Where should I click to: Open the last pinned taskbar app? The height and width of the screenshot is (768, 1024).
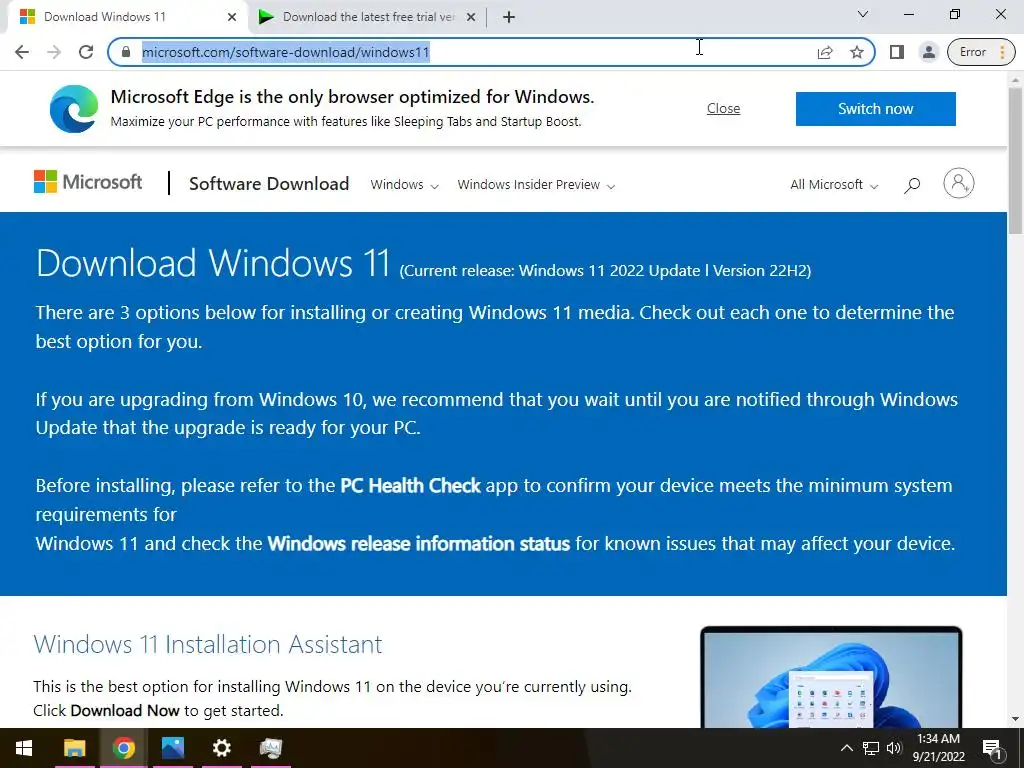[x=270, y=748]
